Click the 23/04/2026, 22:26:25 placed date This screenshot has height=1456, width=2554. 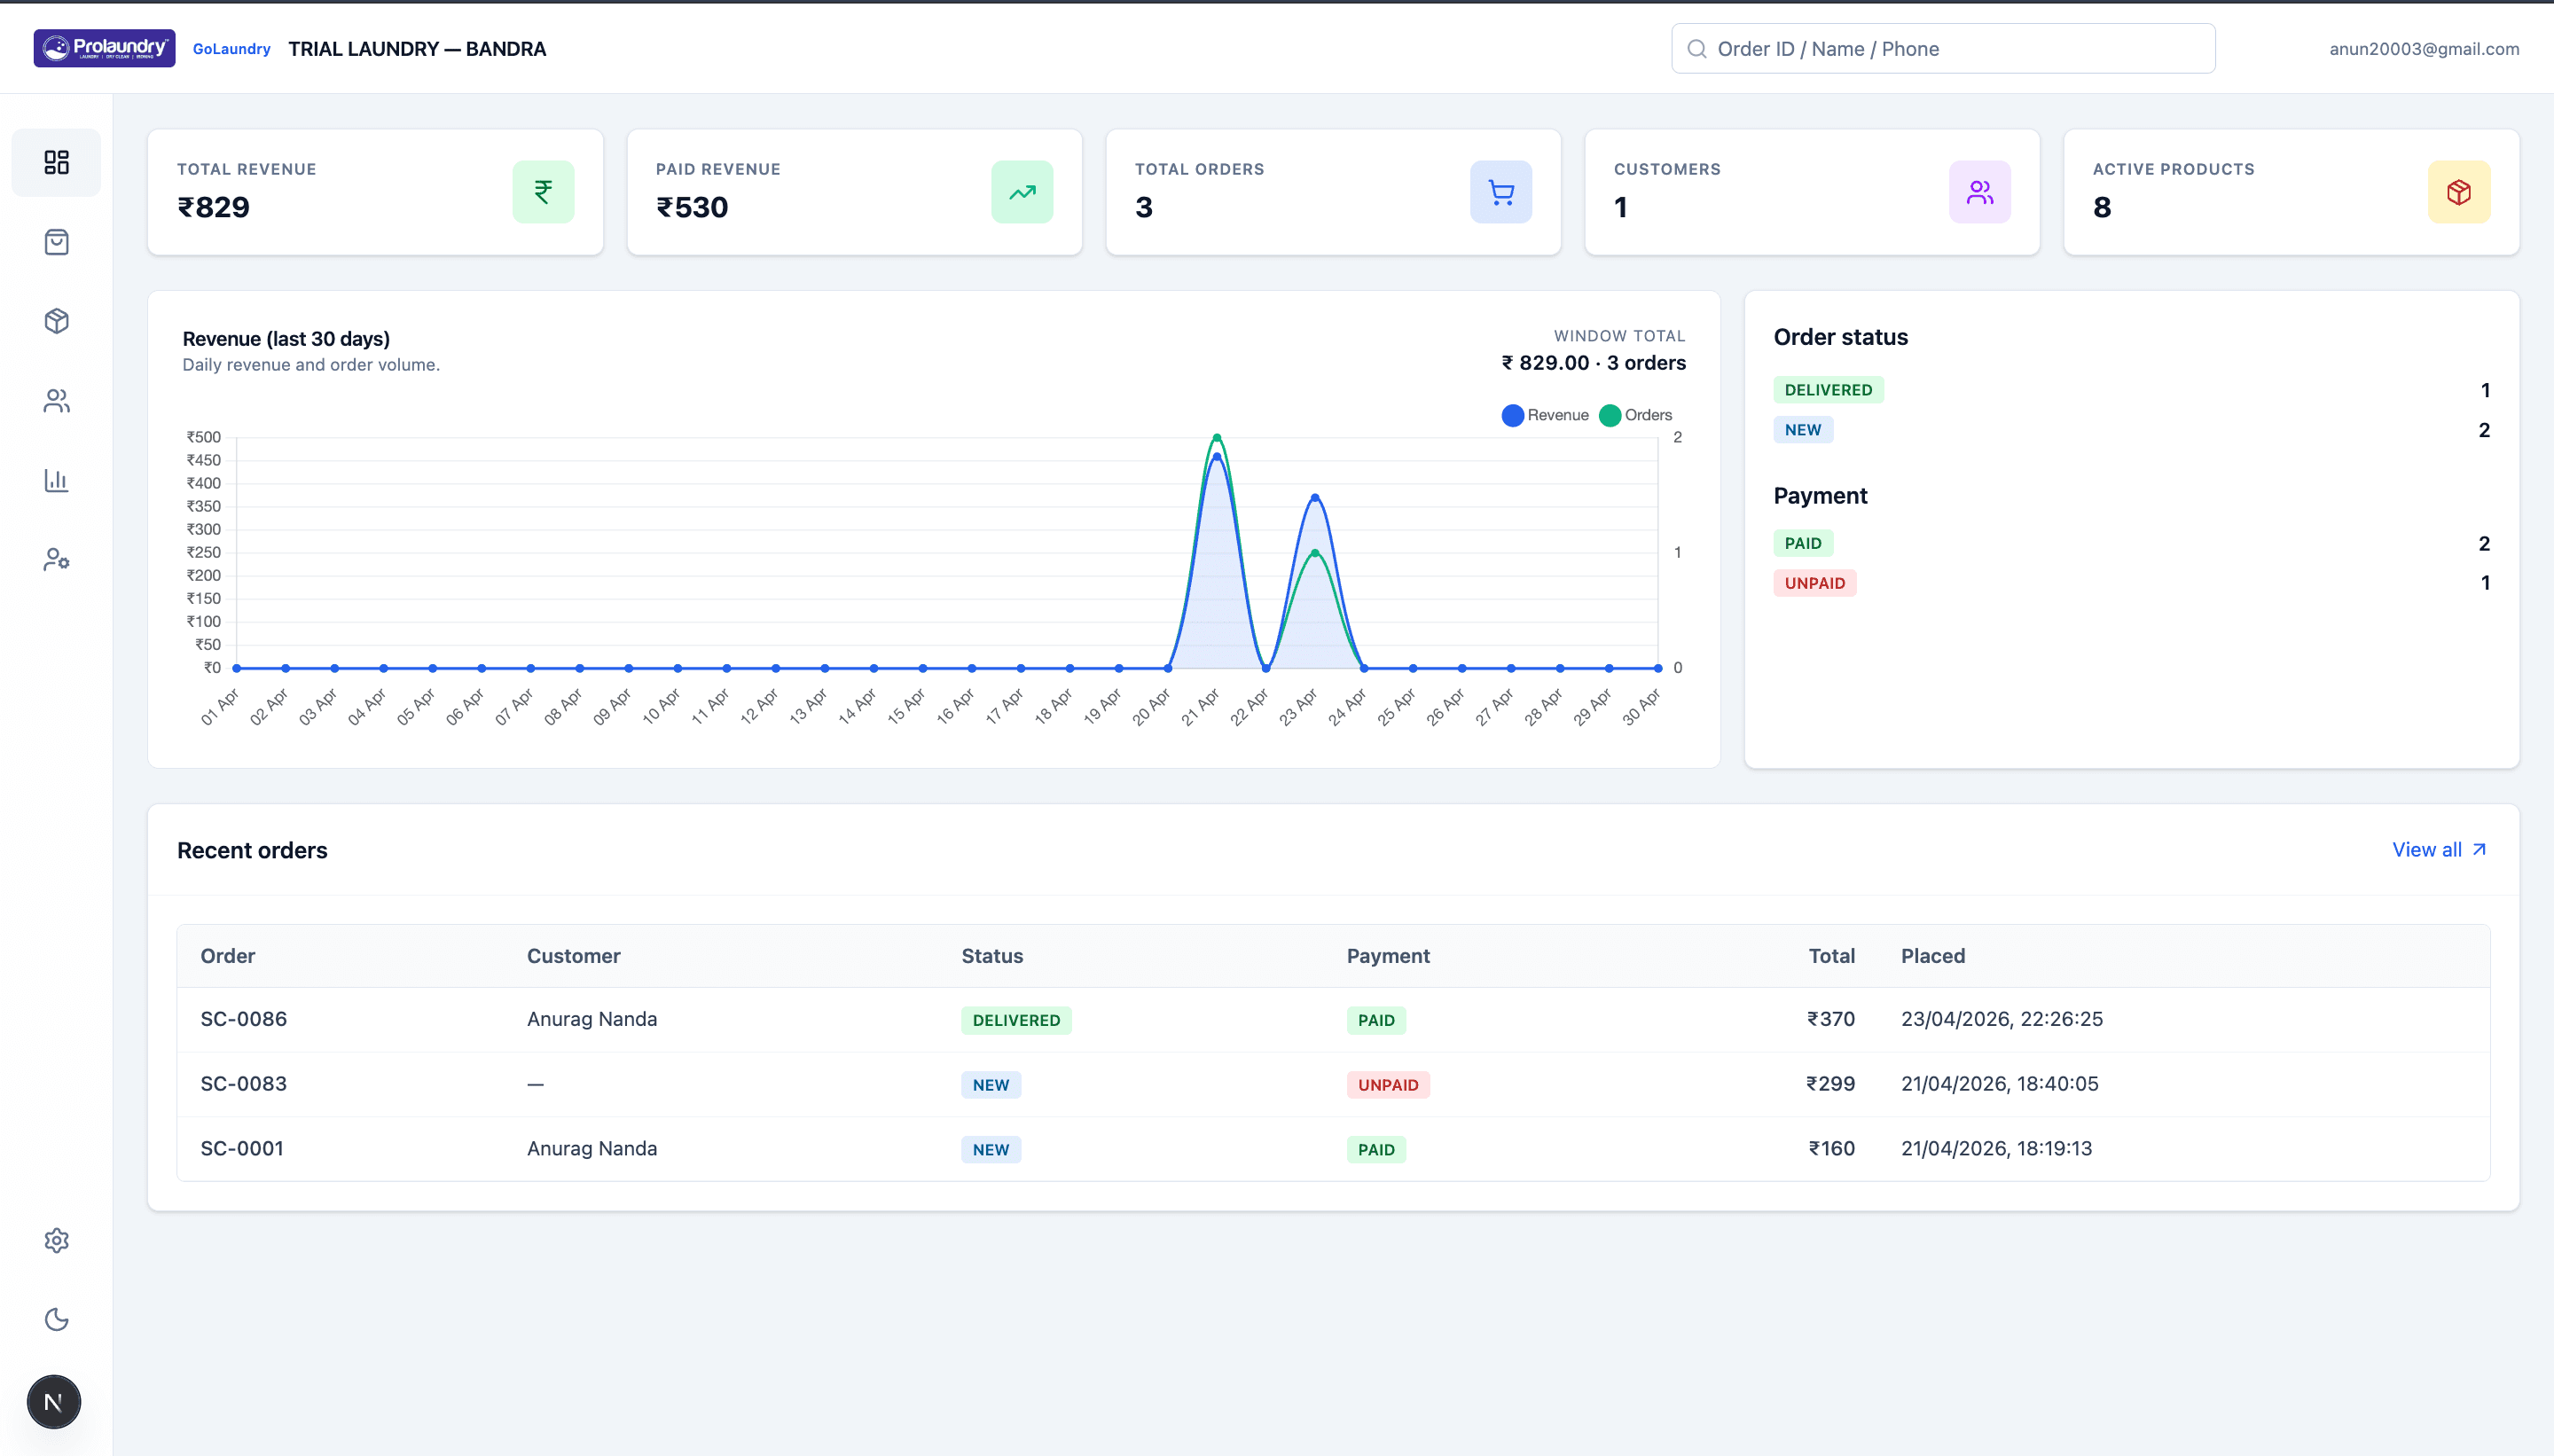(2002, 1019)
